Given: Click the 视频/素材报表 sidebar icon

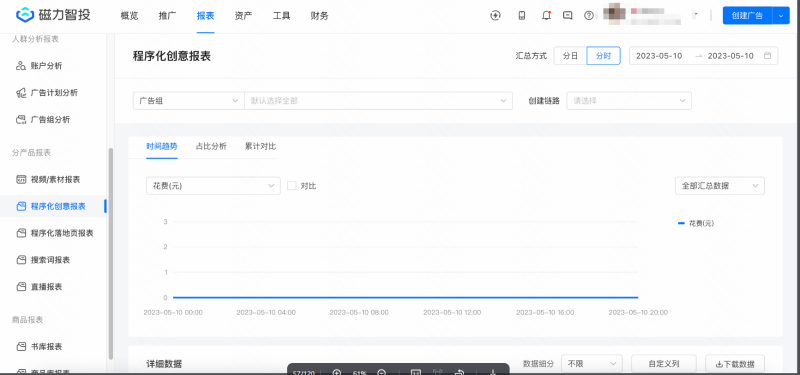Looking at the screenshot, I should (x=21, y=180).
